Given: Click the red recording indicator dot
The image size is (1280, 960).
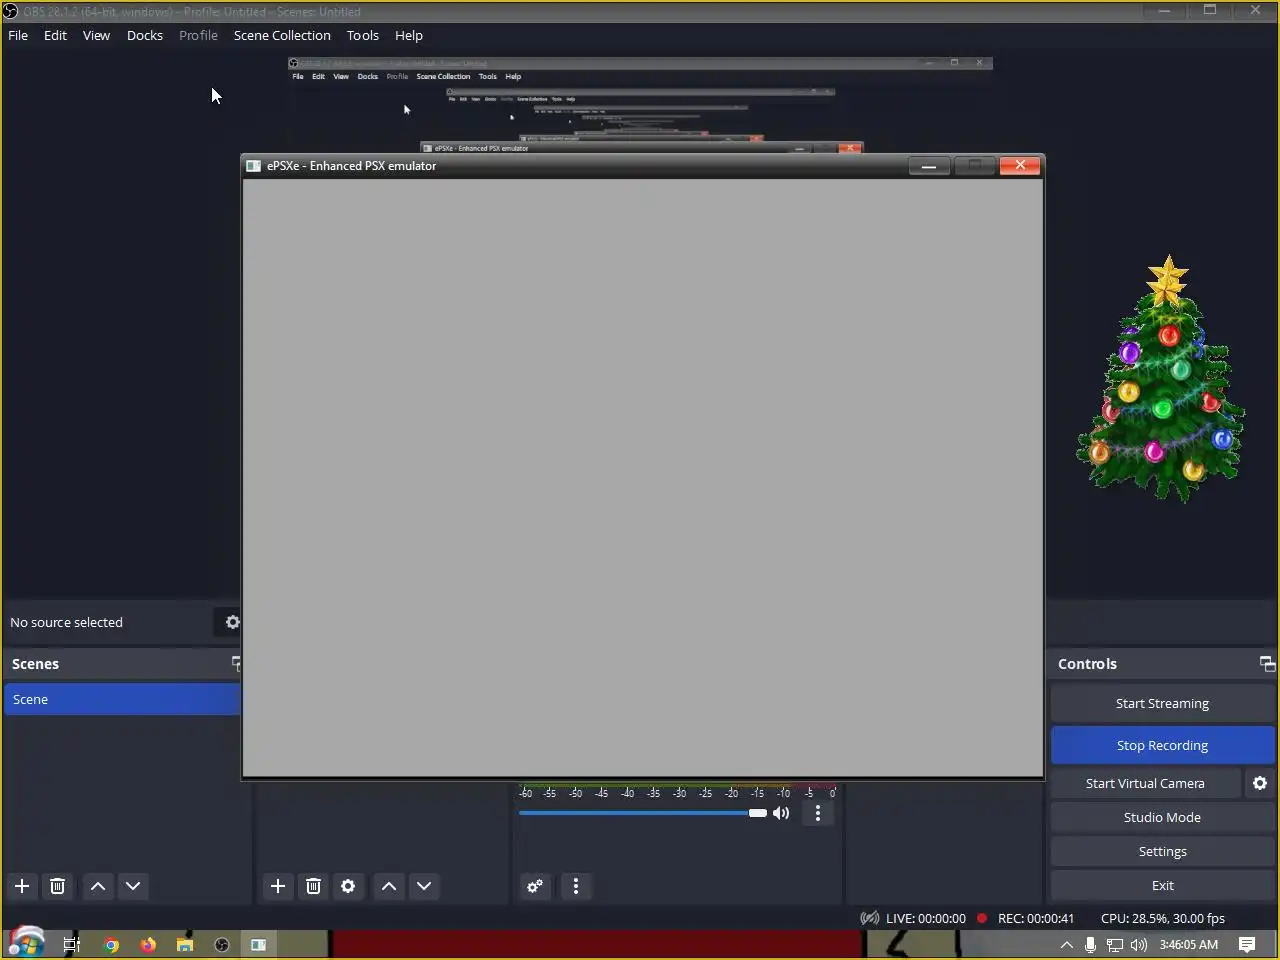Looking at the screenshot, I should 982,918.
